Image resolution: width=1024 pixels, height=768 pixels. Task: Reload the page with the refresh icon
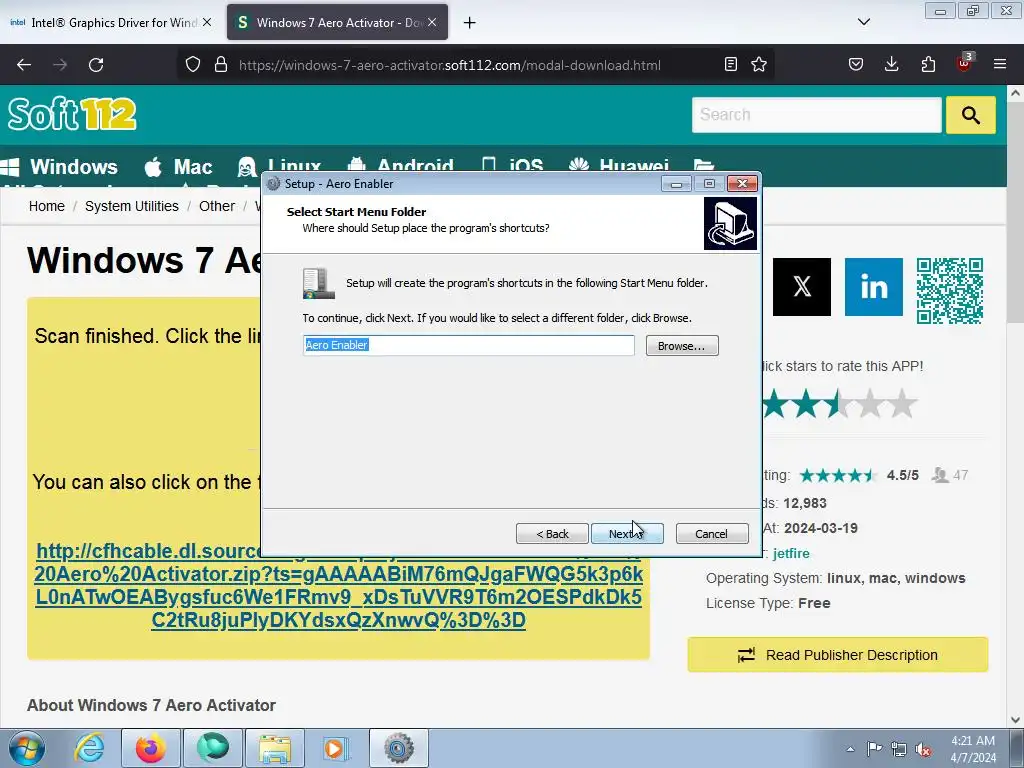pos(96,65)
